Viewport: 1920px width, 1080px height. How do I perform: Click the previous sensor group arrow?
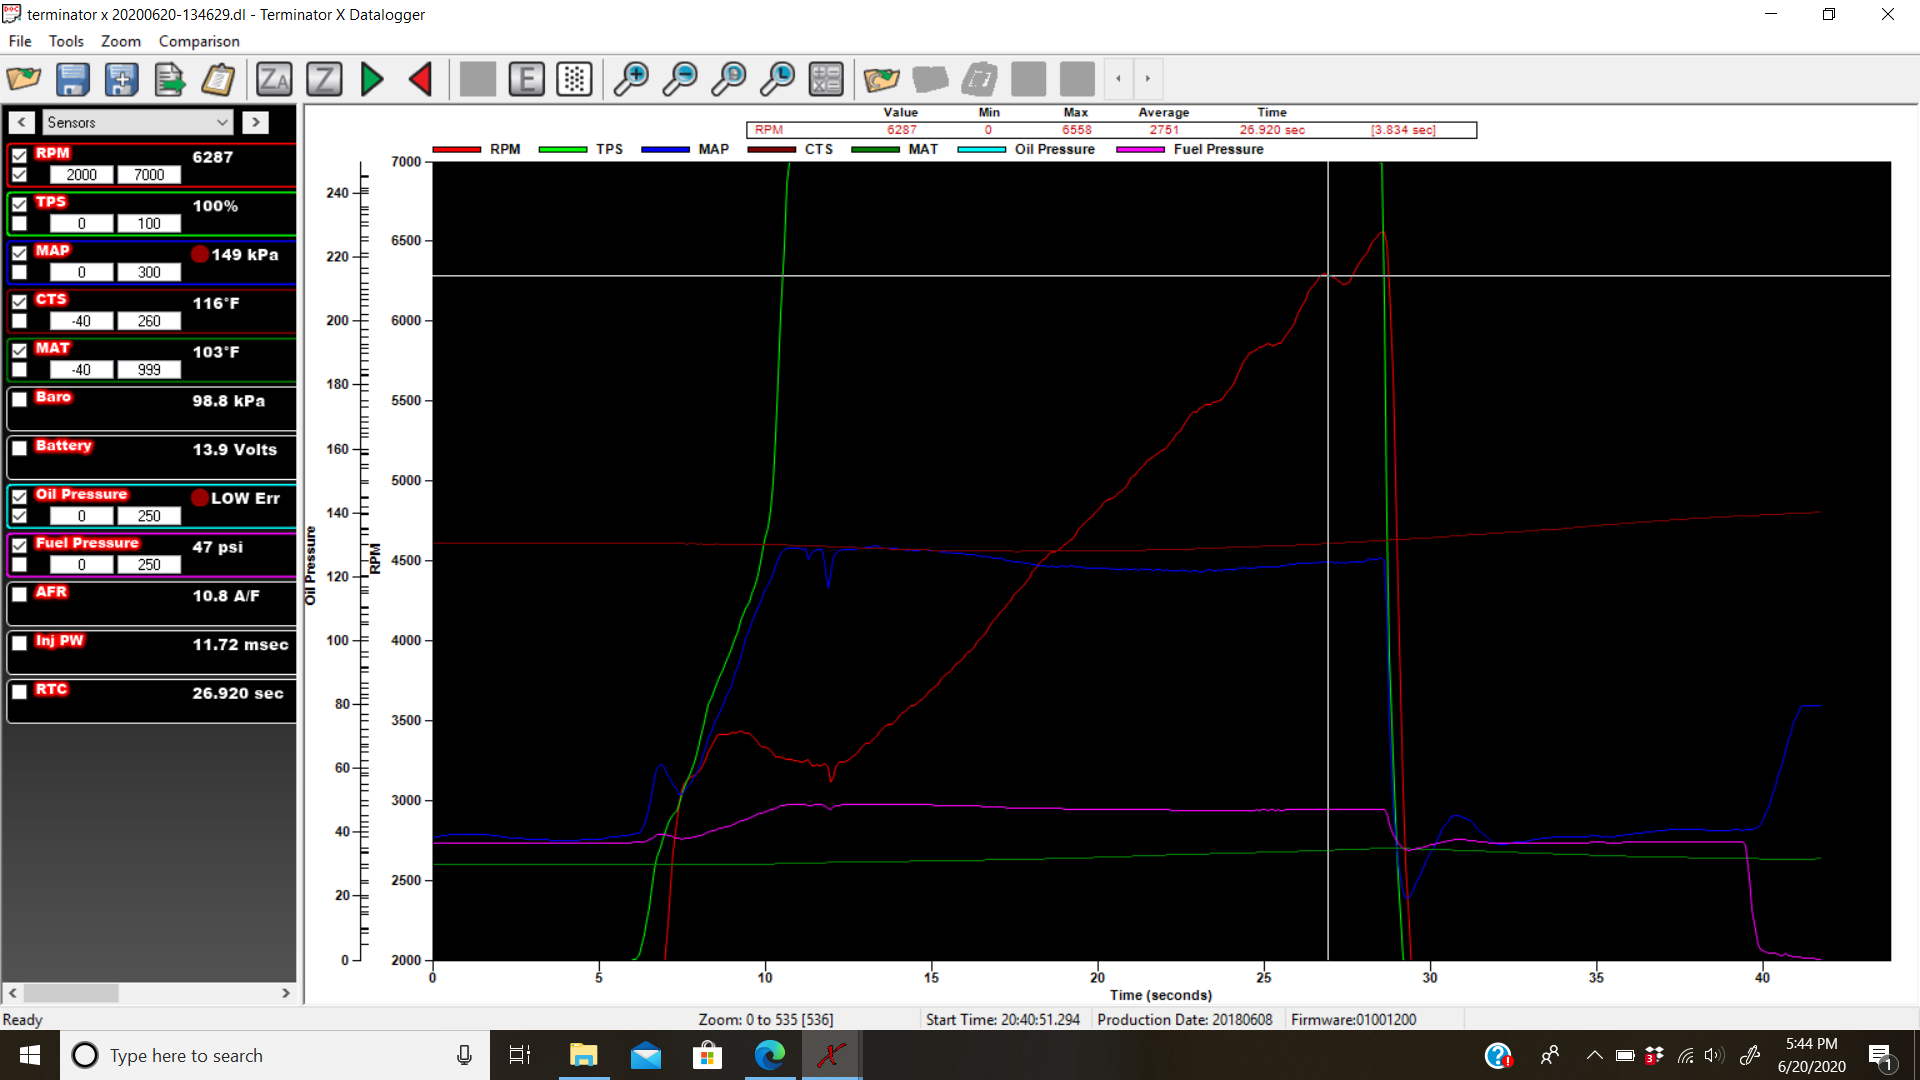[22, 122]
